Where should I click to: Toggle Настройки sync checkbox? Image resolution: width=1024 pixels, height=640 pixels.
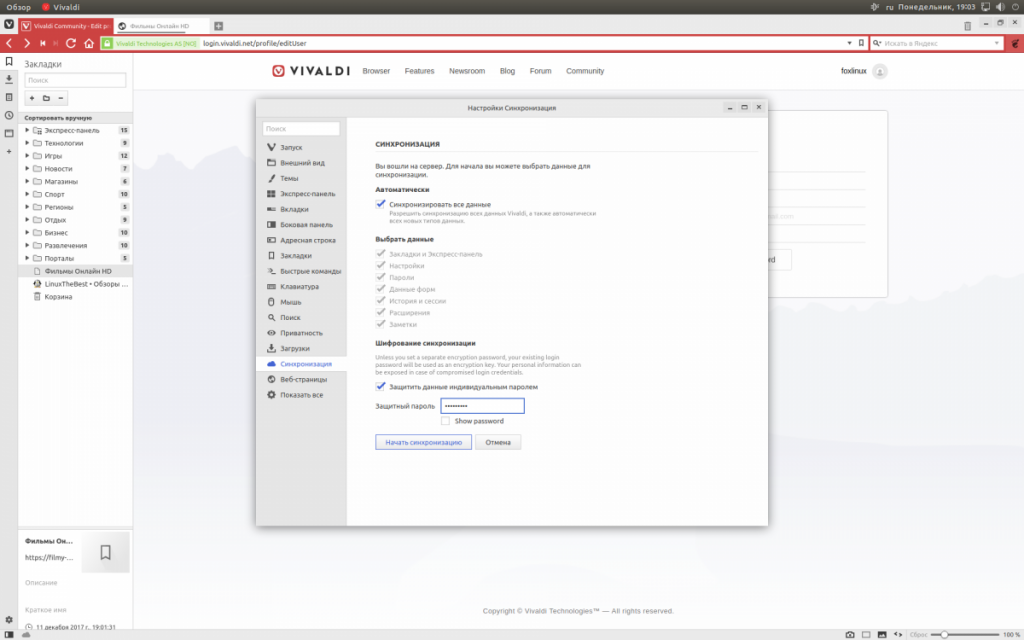[x=381, y=265]
